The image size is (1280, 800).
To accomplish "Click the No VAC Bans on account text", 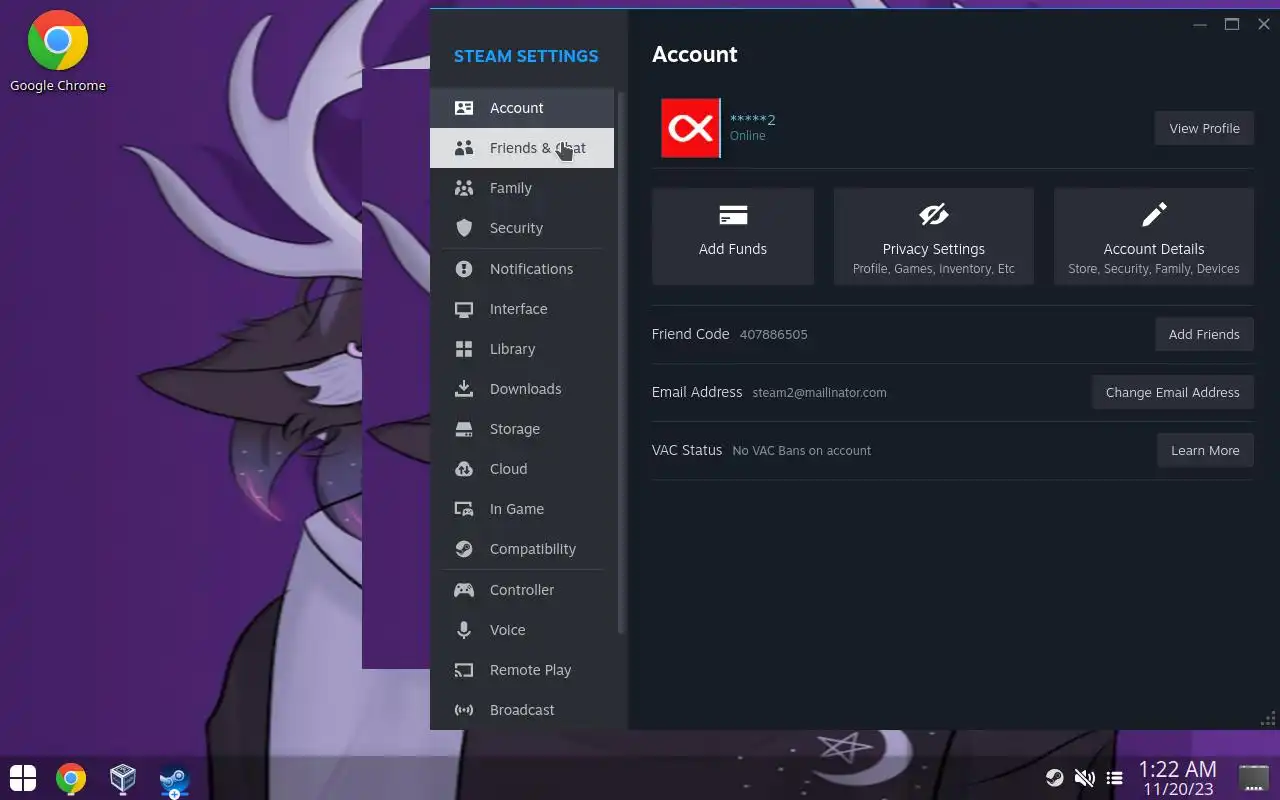I will [x=801, y=451].
